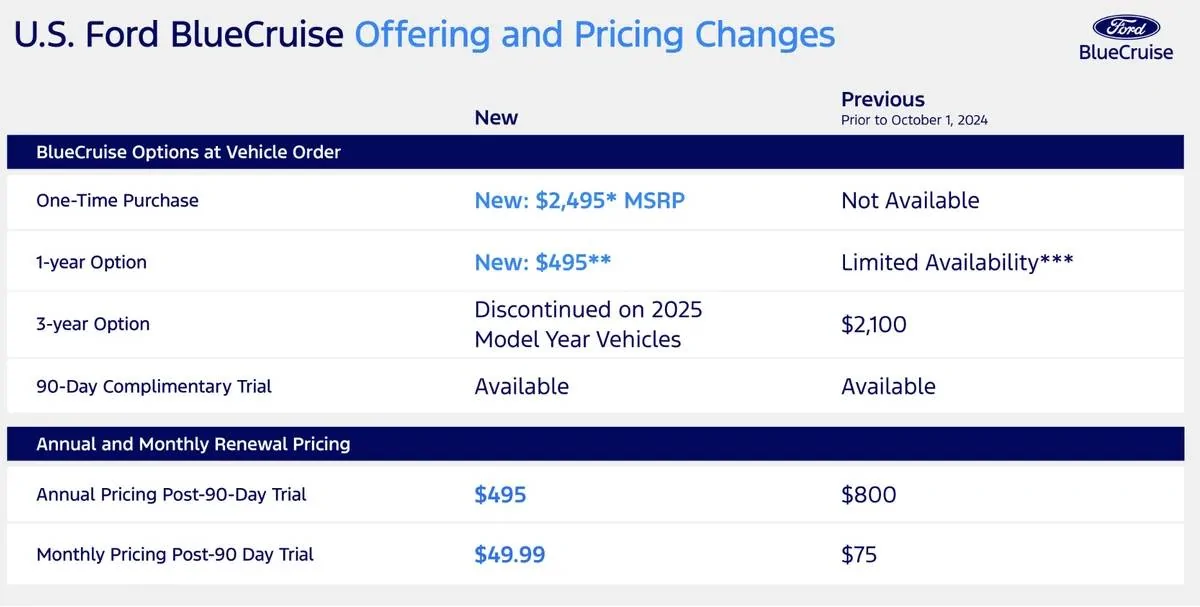Select the "New: $495**" 1-year price
1200x607 pixels.
click(x=542, y=262)
